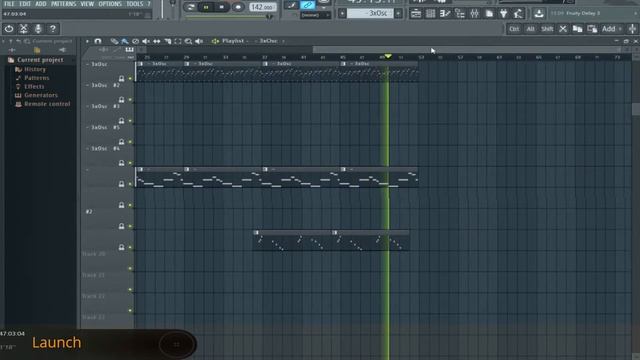The height and width of the screenshot is (360, 640).
Task: Toggle lock icon on 3xOsc #3 track
Action: (121, 120)
